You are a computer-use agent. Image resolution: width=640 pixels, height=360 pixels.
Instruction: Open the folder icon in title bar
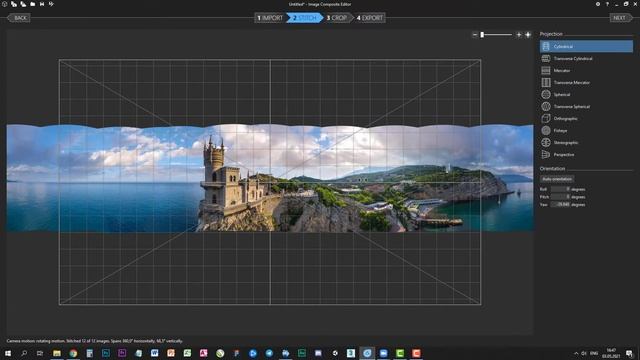click(32, 4)
